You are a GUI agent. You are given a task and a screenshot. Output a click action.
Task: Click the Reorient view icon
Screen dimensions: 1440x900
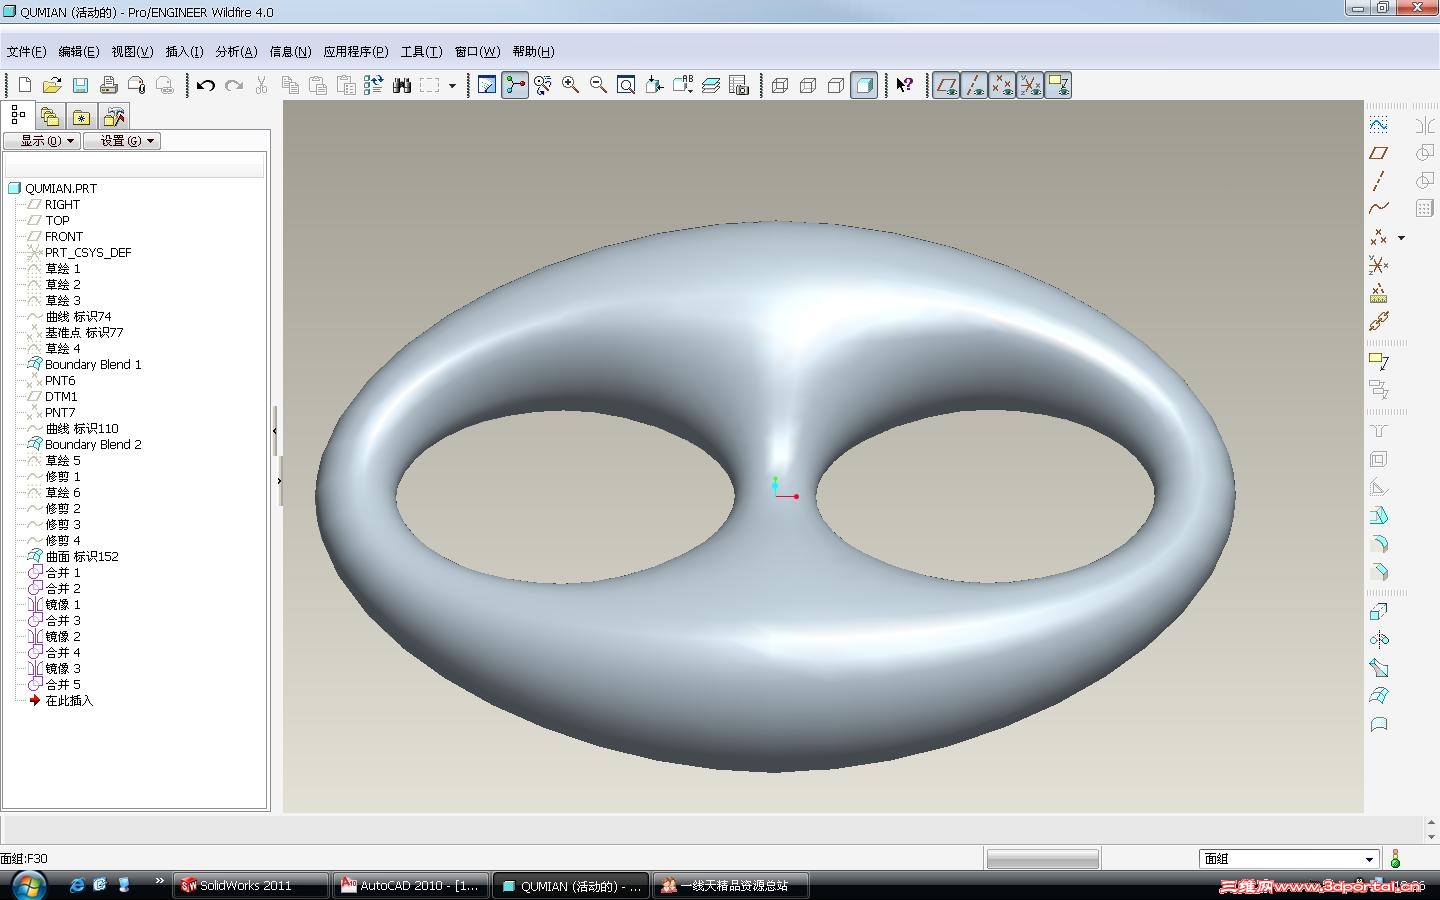point(655,85)
